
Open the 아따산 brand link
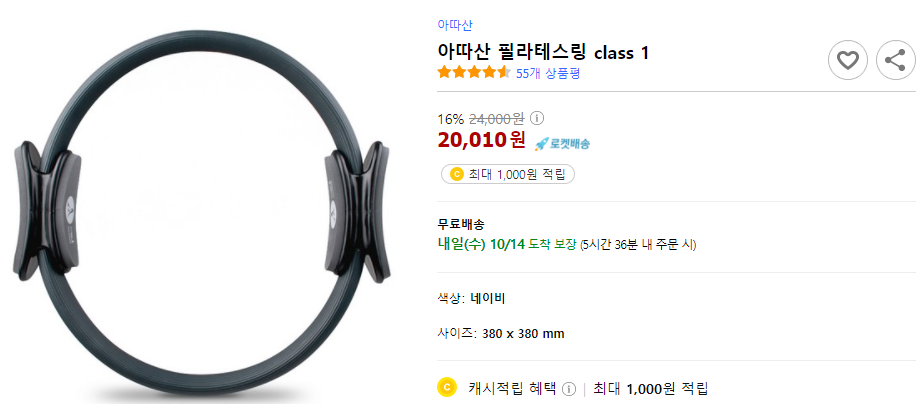point(455,25)
